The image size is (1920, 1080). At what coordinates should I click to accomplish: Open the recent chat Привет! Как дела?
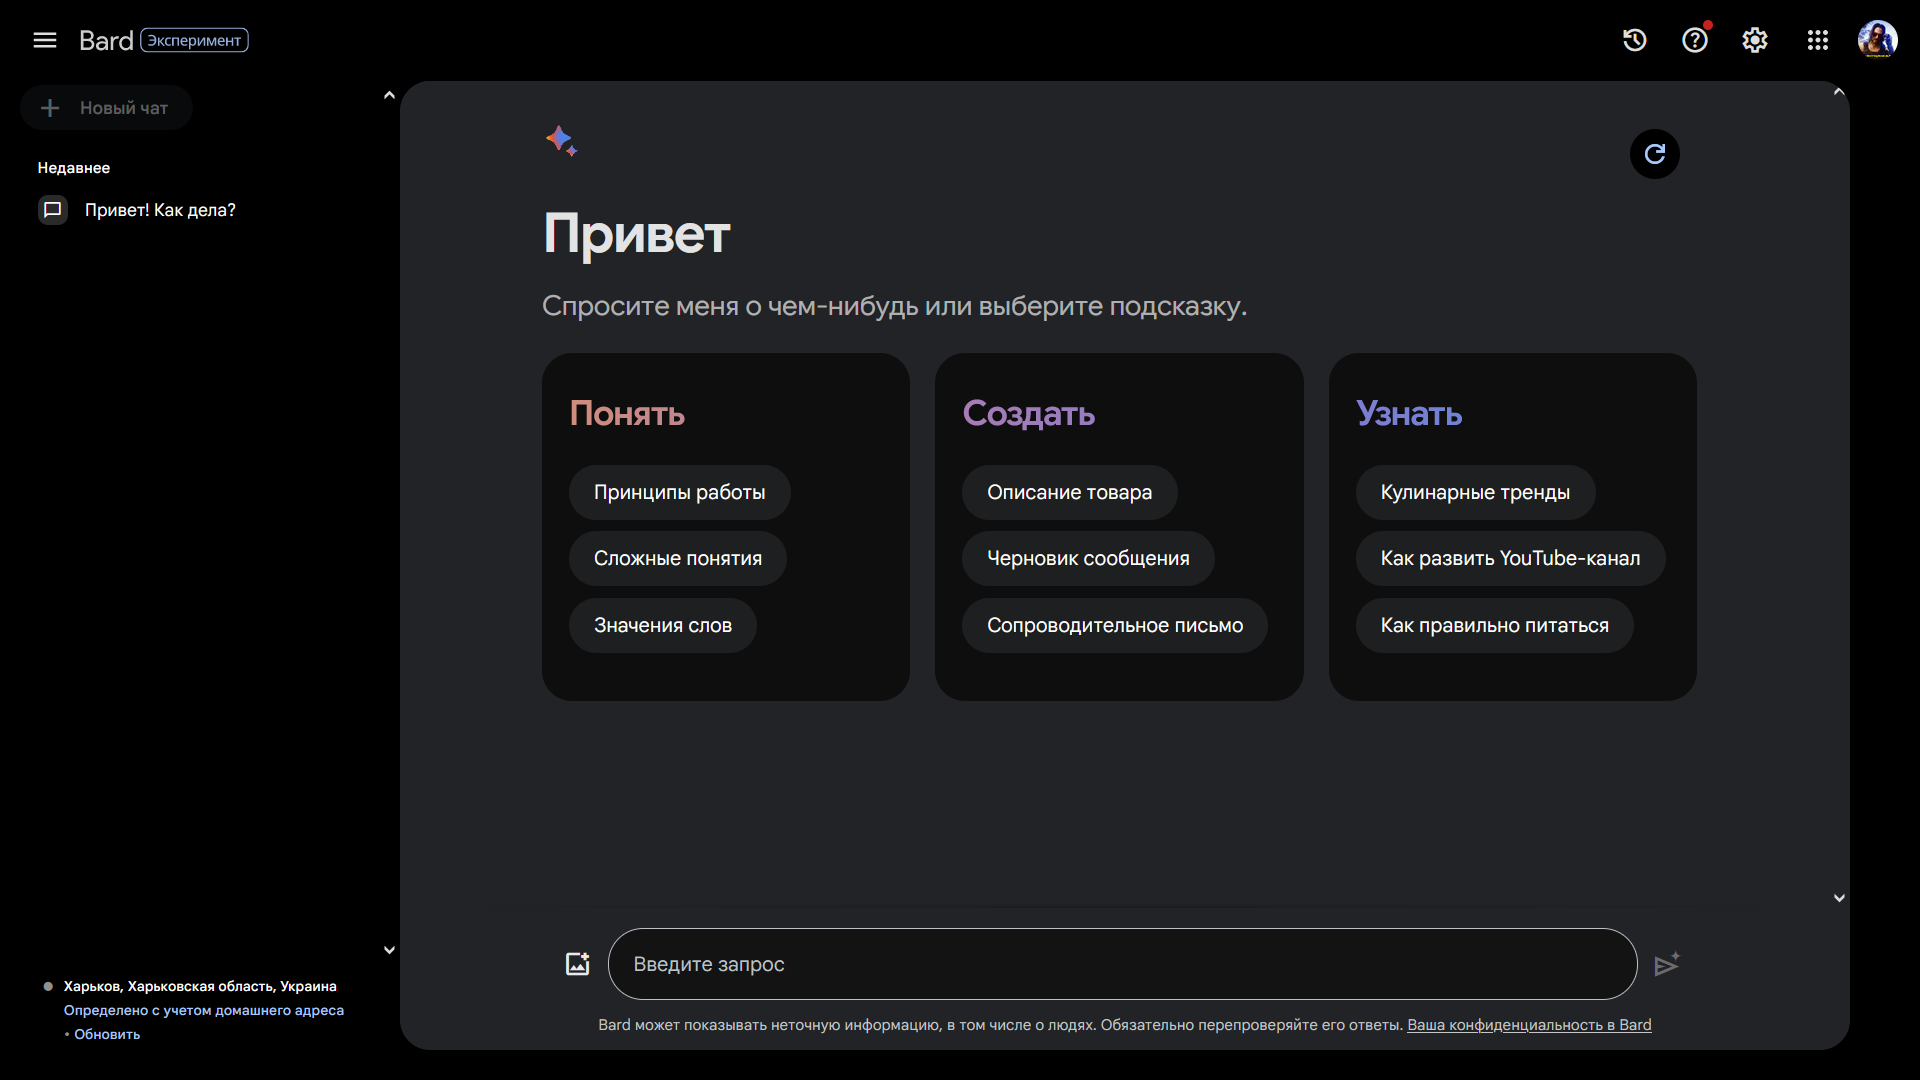coord(160,210)
